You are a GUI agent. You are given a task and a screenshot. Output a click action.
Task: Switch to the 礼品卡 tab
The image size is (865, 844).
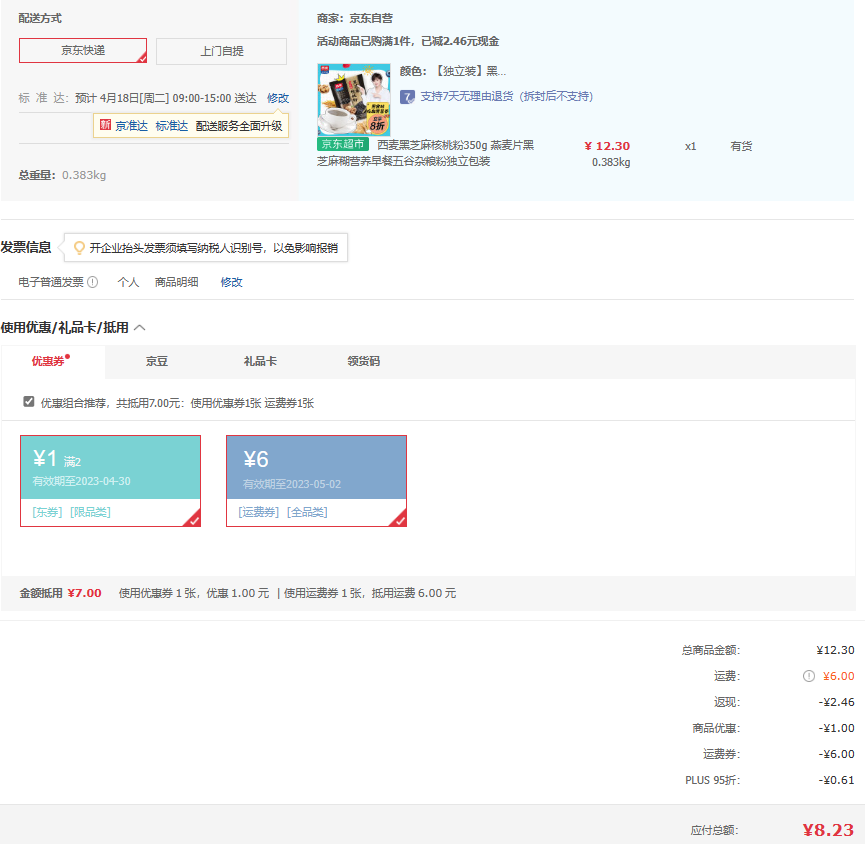260,361
